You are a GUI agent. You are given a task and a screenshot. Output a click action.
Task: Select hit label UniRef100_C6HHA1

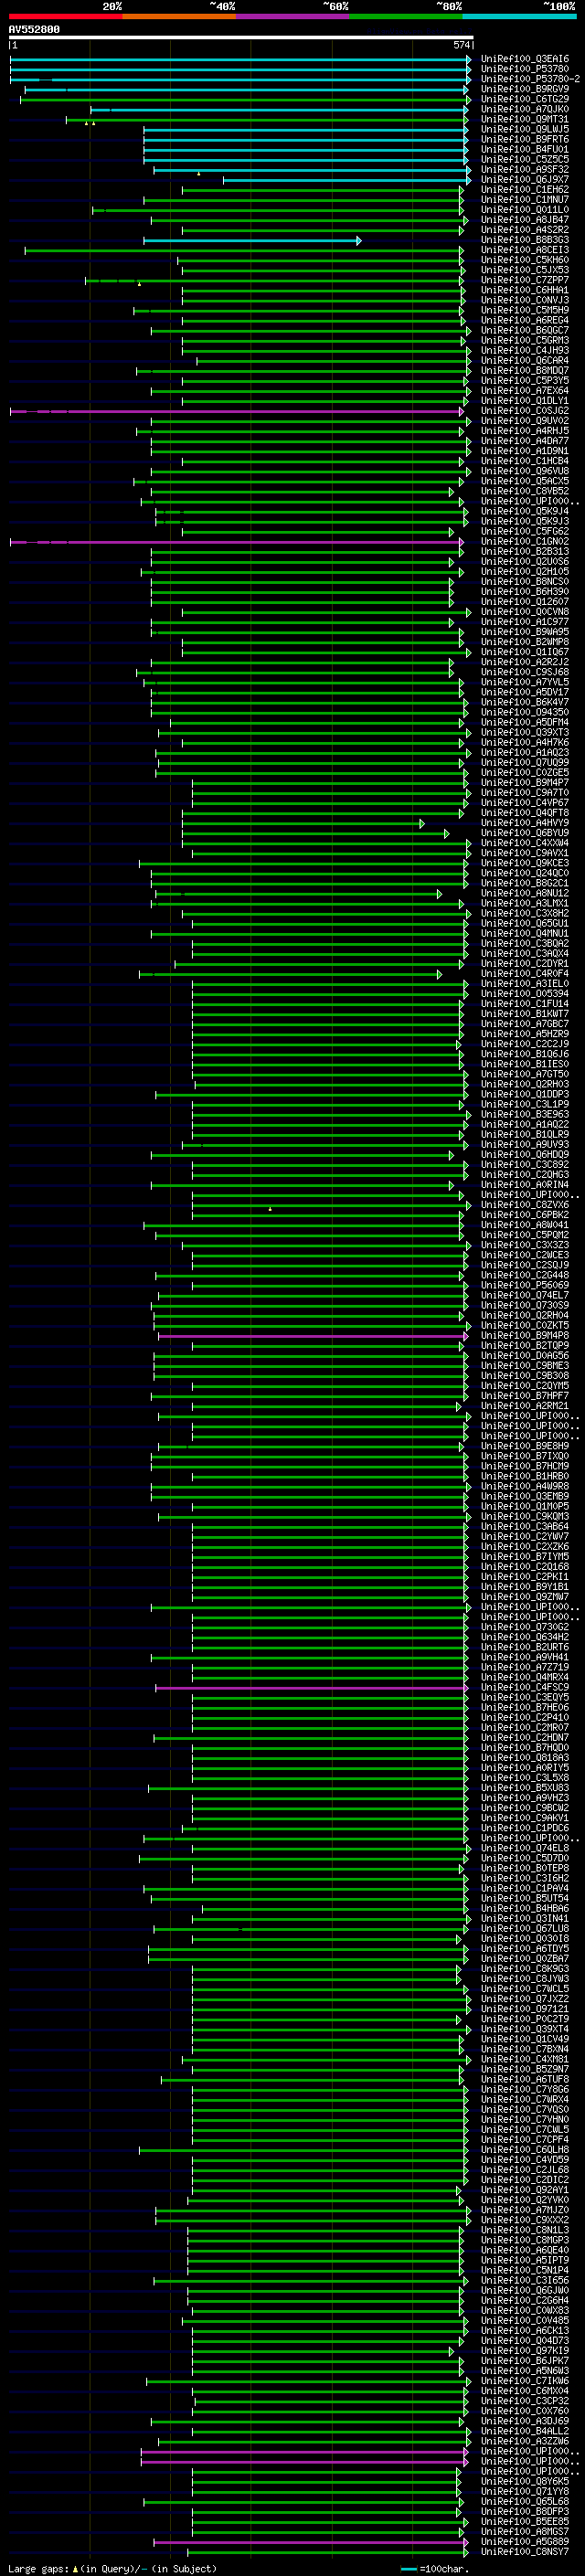pyautogui.click(x=524, y=291)
